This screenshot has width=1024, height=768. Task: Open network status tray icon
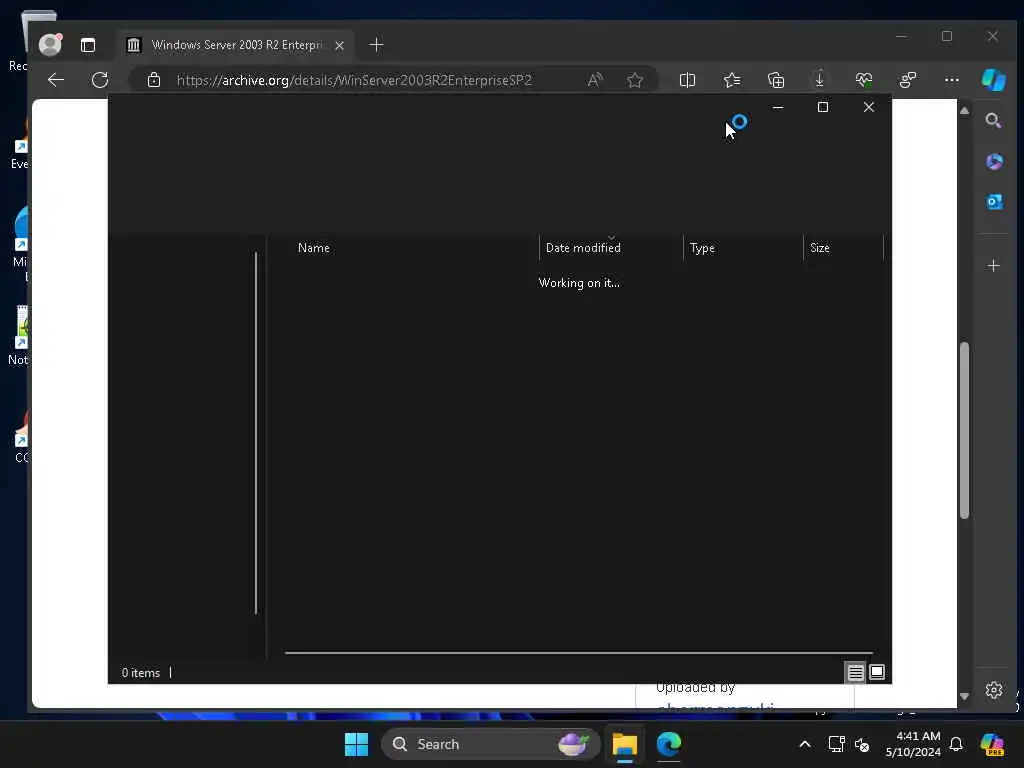tap(836, 744)
